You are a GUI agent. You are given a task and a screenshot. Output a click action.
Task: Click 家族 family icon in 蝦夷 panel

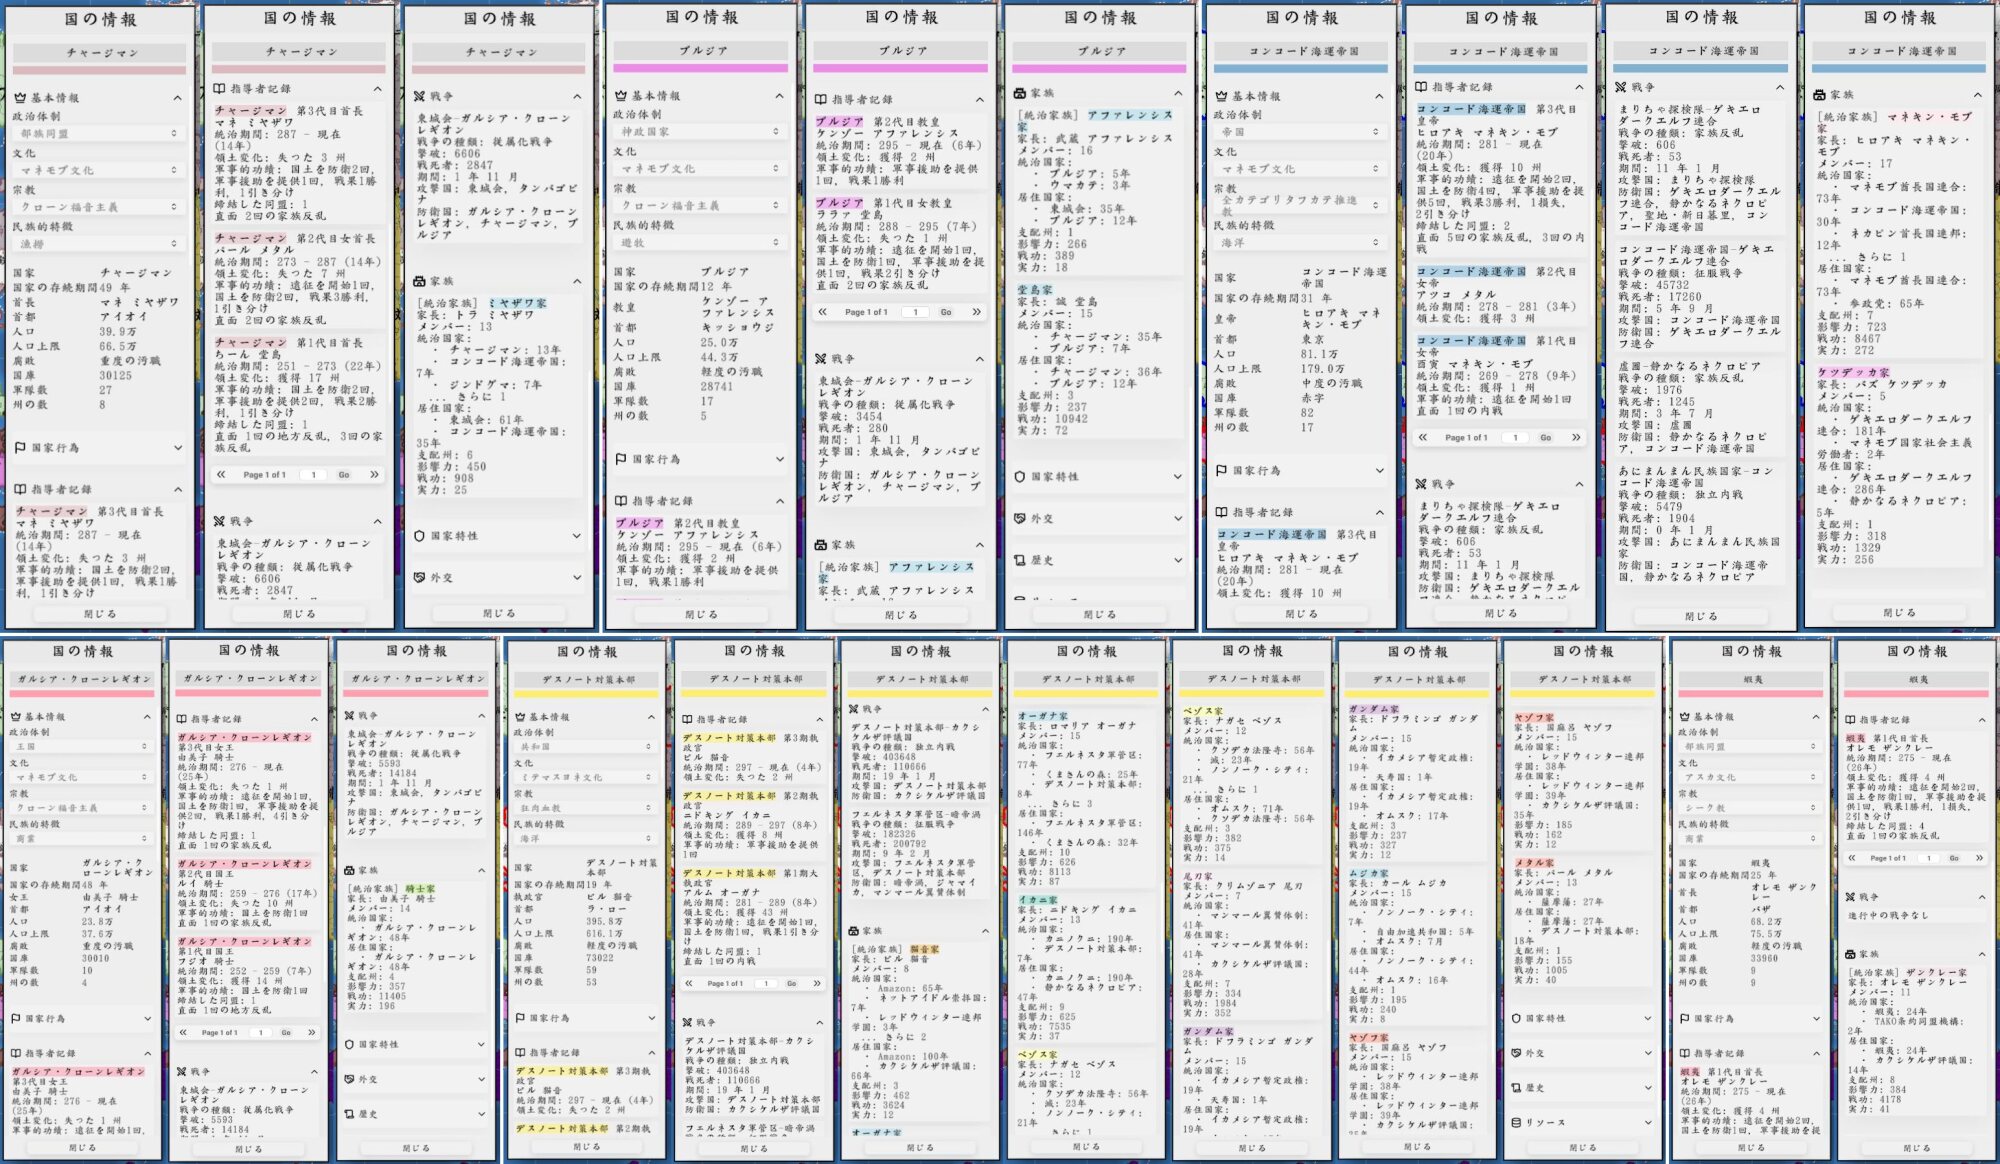(x=1850, y=954)
